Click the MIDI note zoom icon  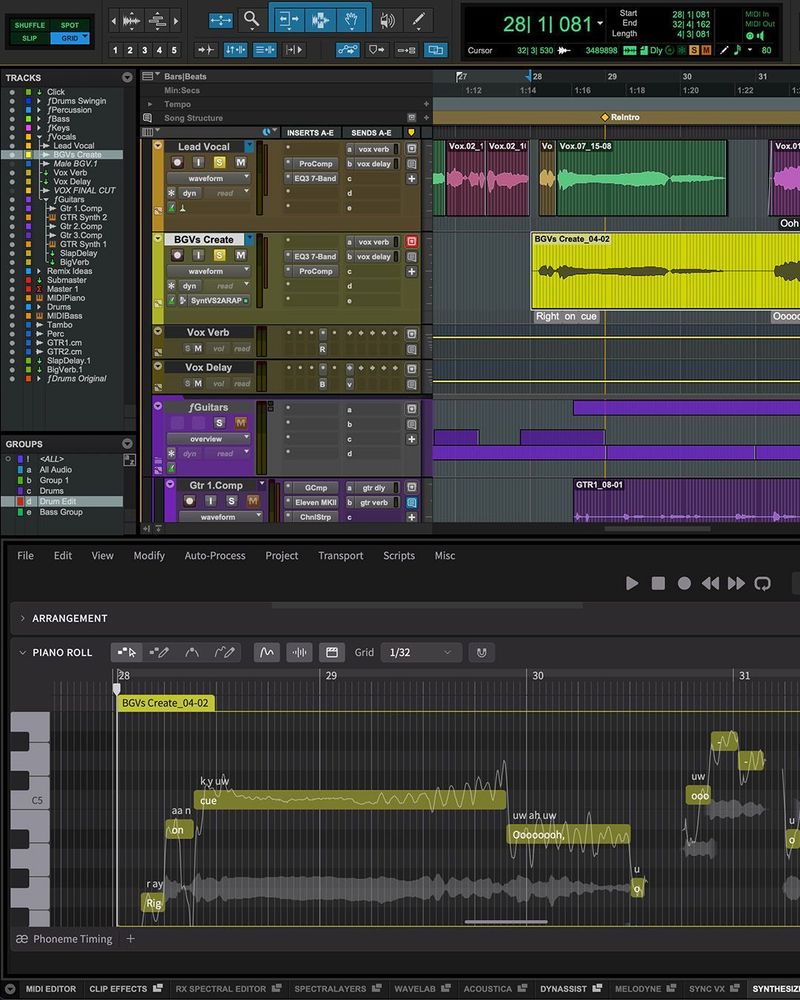(x=157, y=20)
